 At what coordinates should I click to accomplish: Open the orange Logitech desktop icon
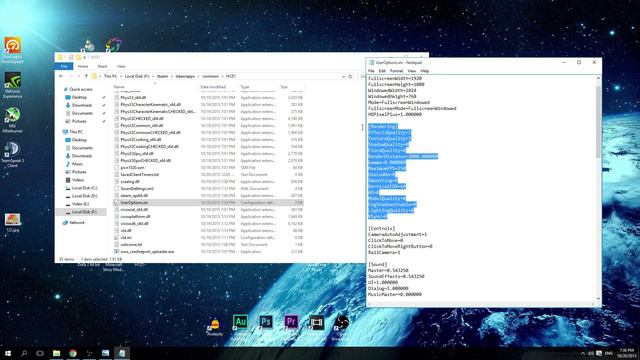pos(12,50)
